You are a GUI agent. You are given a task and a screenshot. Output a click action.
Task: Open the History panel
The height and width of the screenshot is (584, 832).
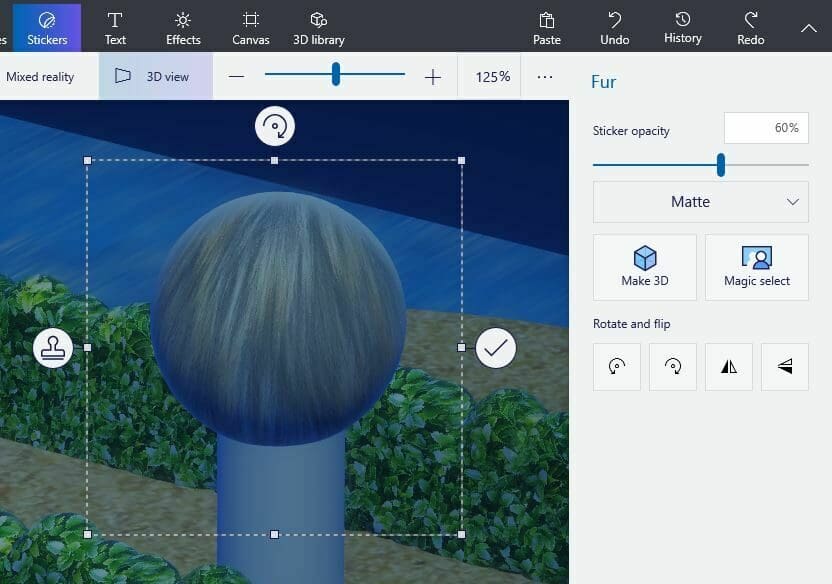[x=682, y=28]
